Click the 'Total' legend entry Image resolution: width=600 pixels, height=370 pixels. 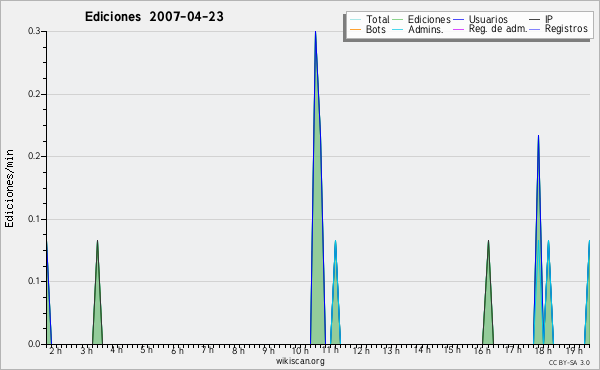(x=370, y=19)
